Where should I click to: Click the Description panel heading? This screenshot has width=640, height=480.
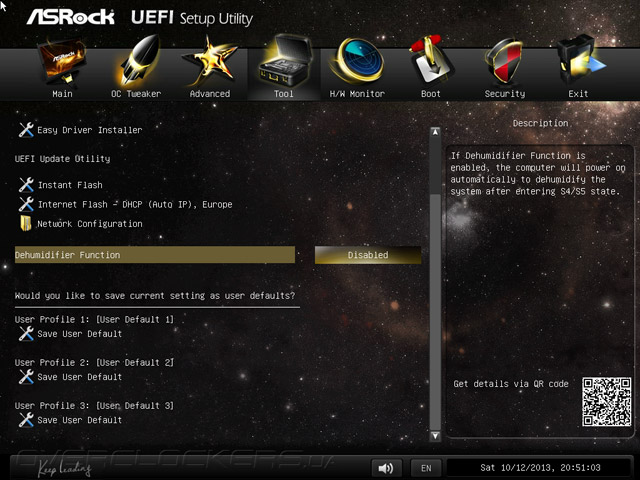(x=540, y=123)
